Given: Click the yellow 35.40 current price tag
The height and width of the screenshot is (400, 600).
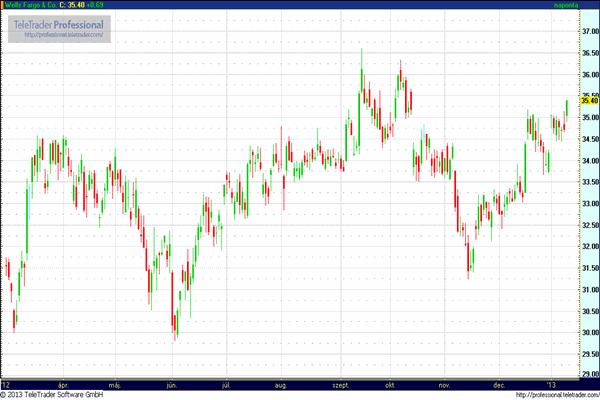Looking at the screenshot, I should pyautogui.click(x=588, y=101).
